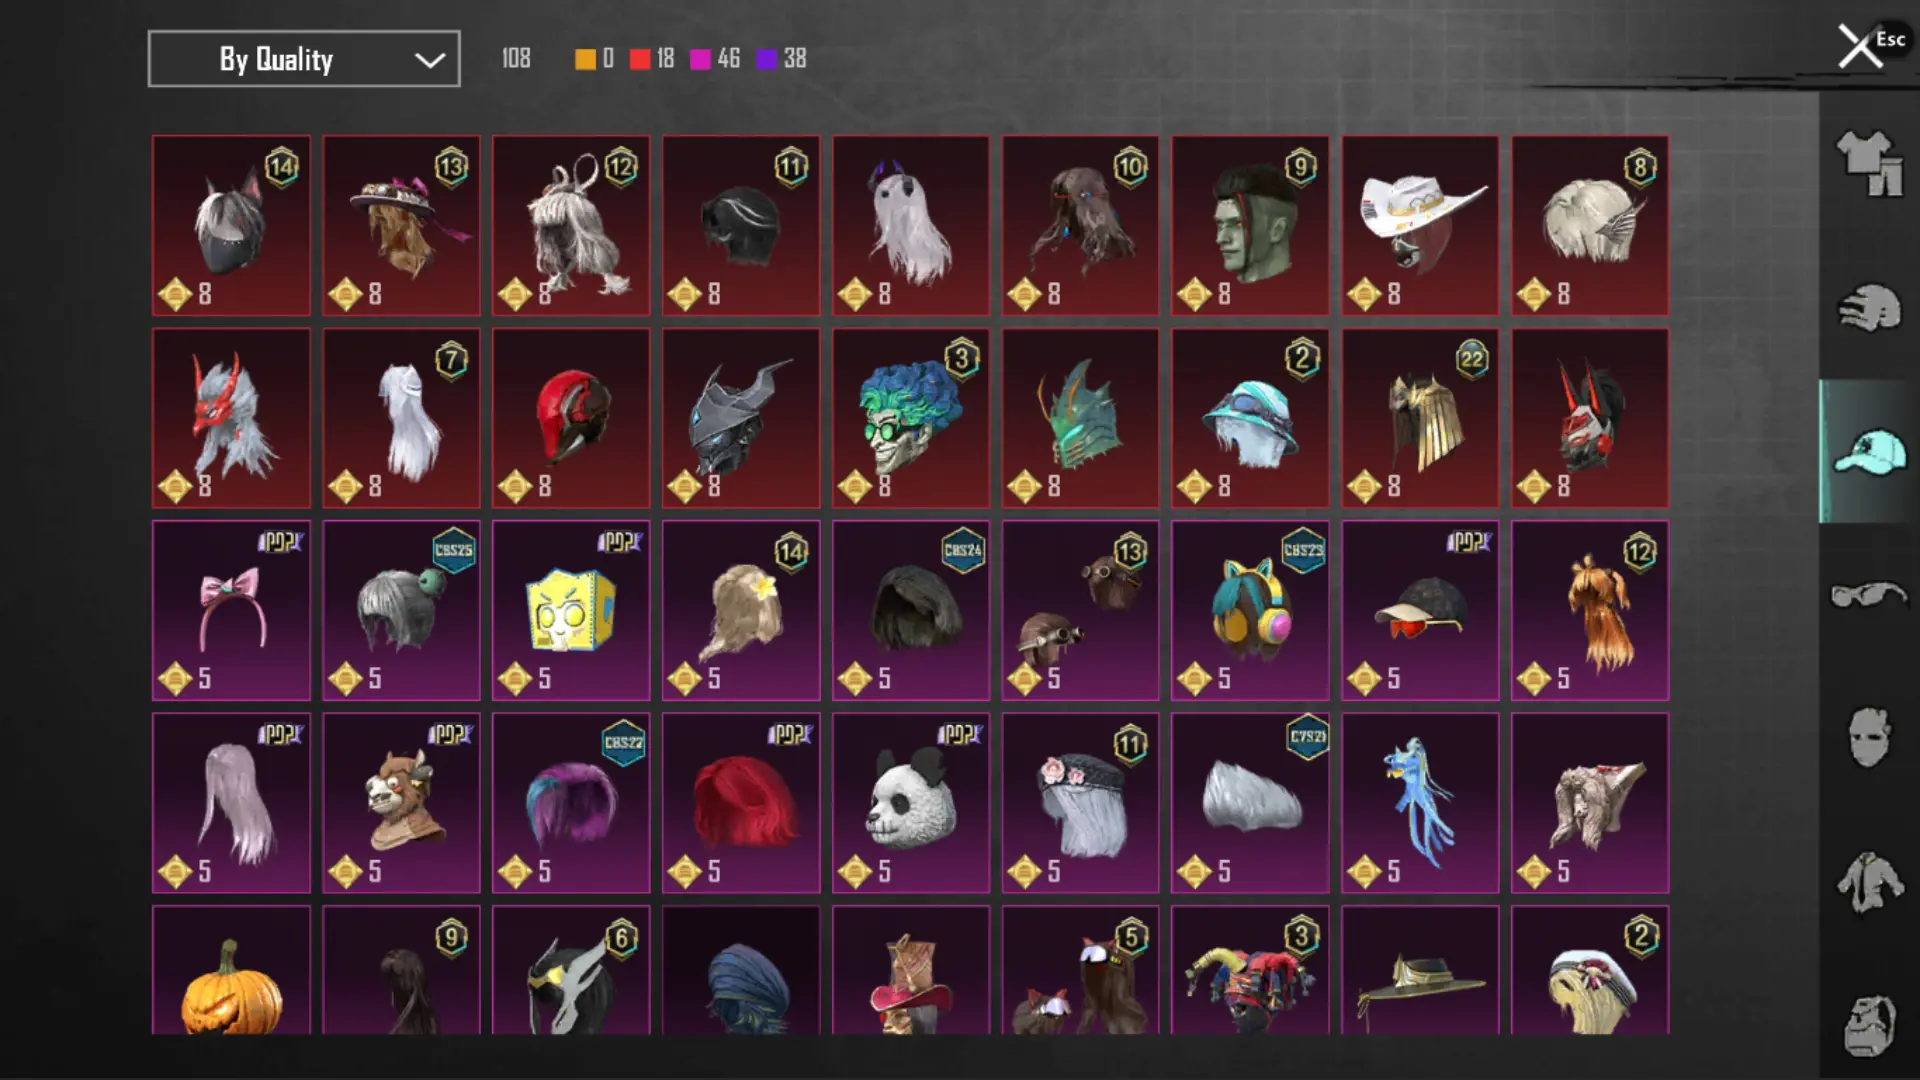The height and width of the screenshot is (1080, 1920).
Task: Select the panda head item
Action: point(911,803)
